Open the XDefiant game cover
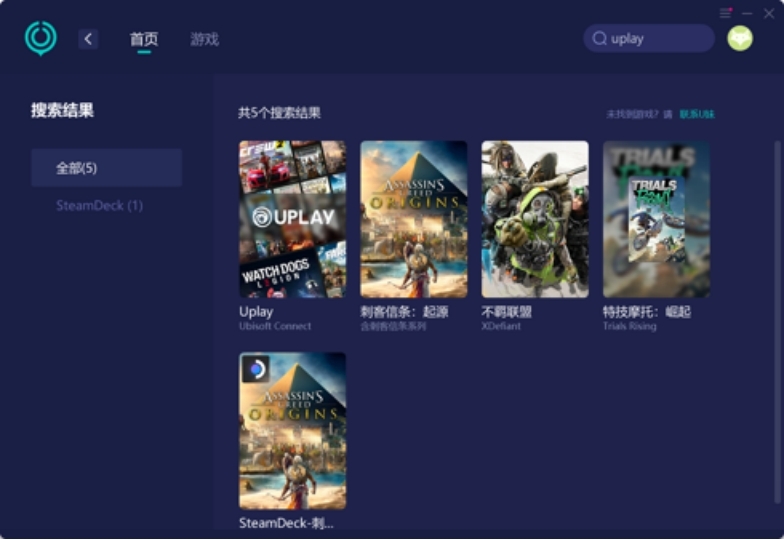784x540 pixels. 535,219
